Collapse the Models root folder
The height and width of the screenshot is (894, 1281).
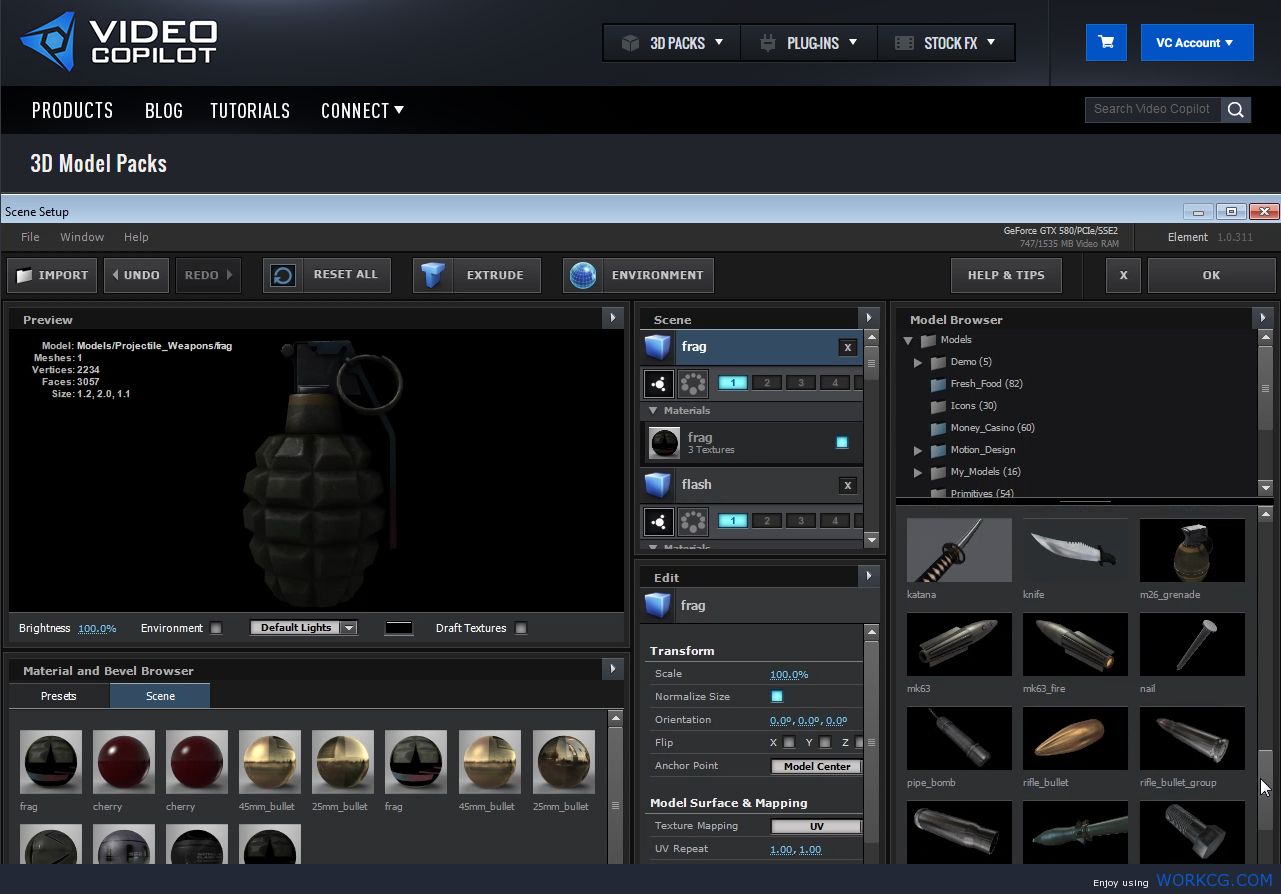tap(909, 341)
